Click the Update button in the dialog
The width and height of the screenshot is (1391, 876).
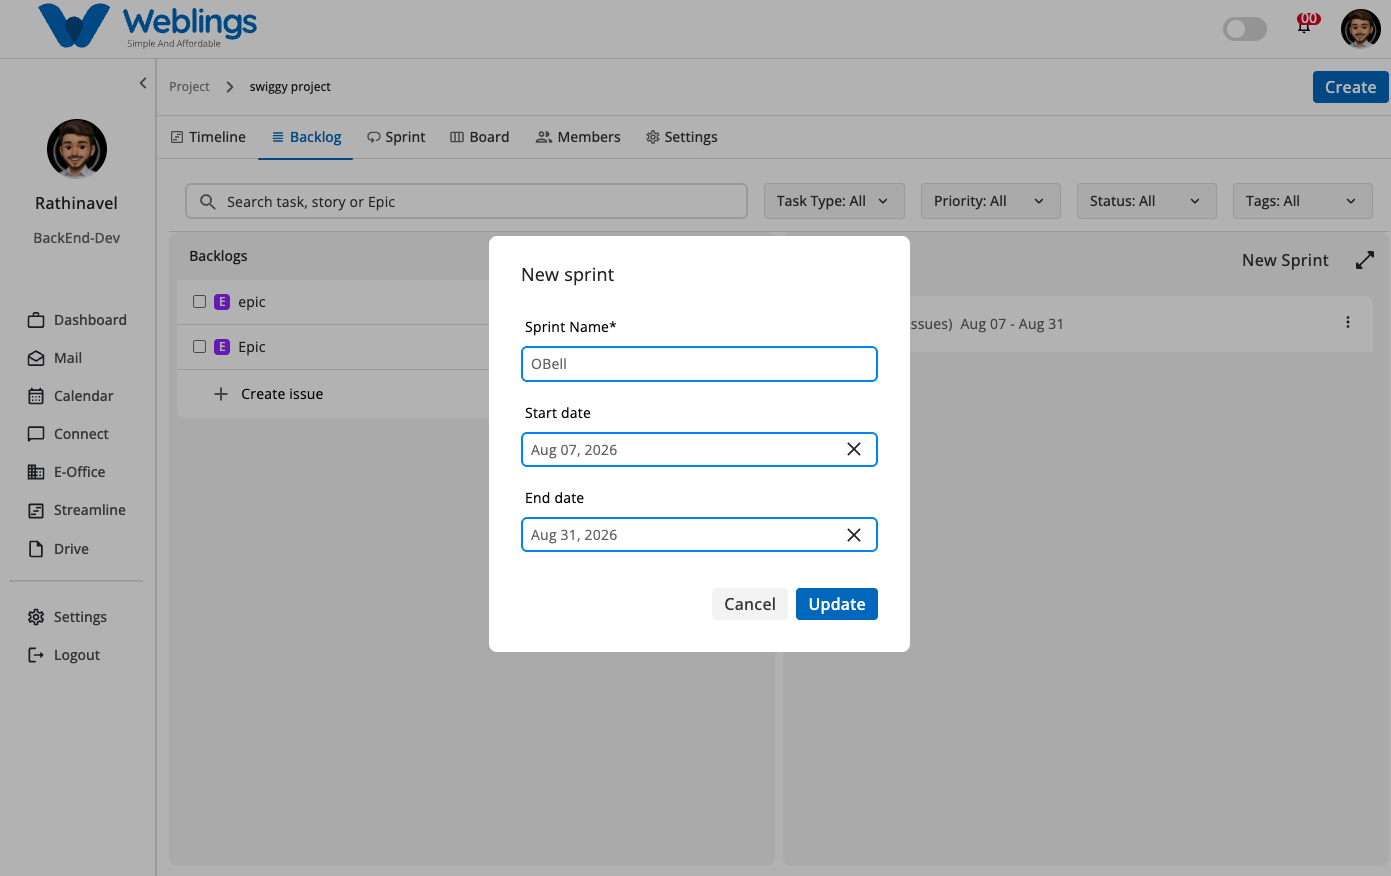[837, 604]
